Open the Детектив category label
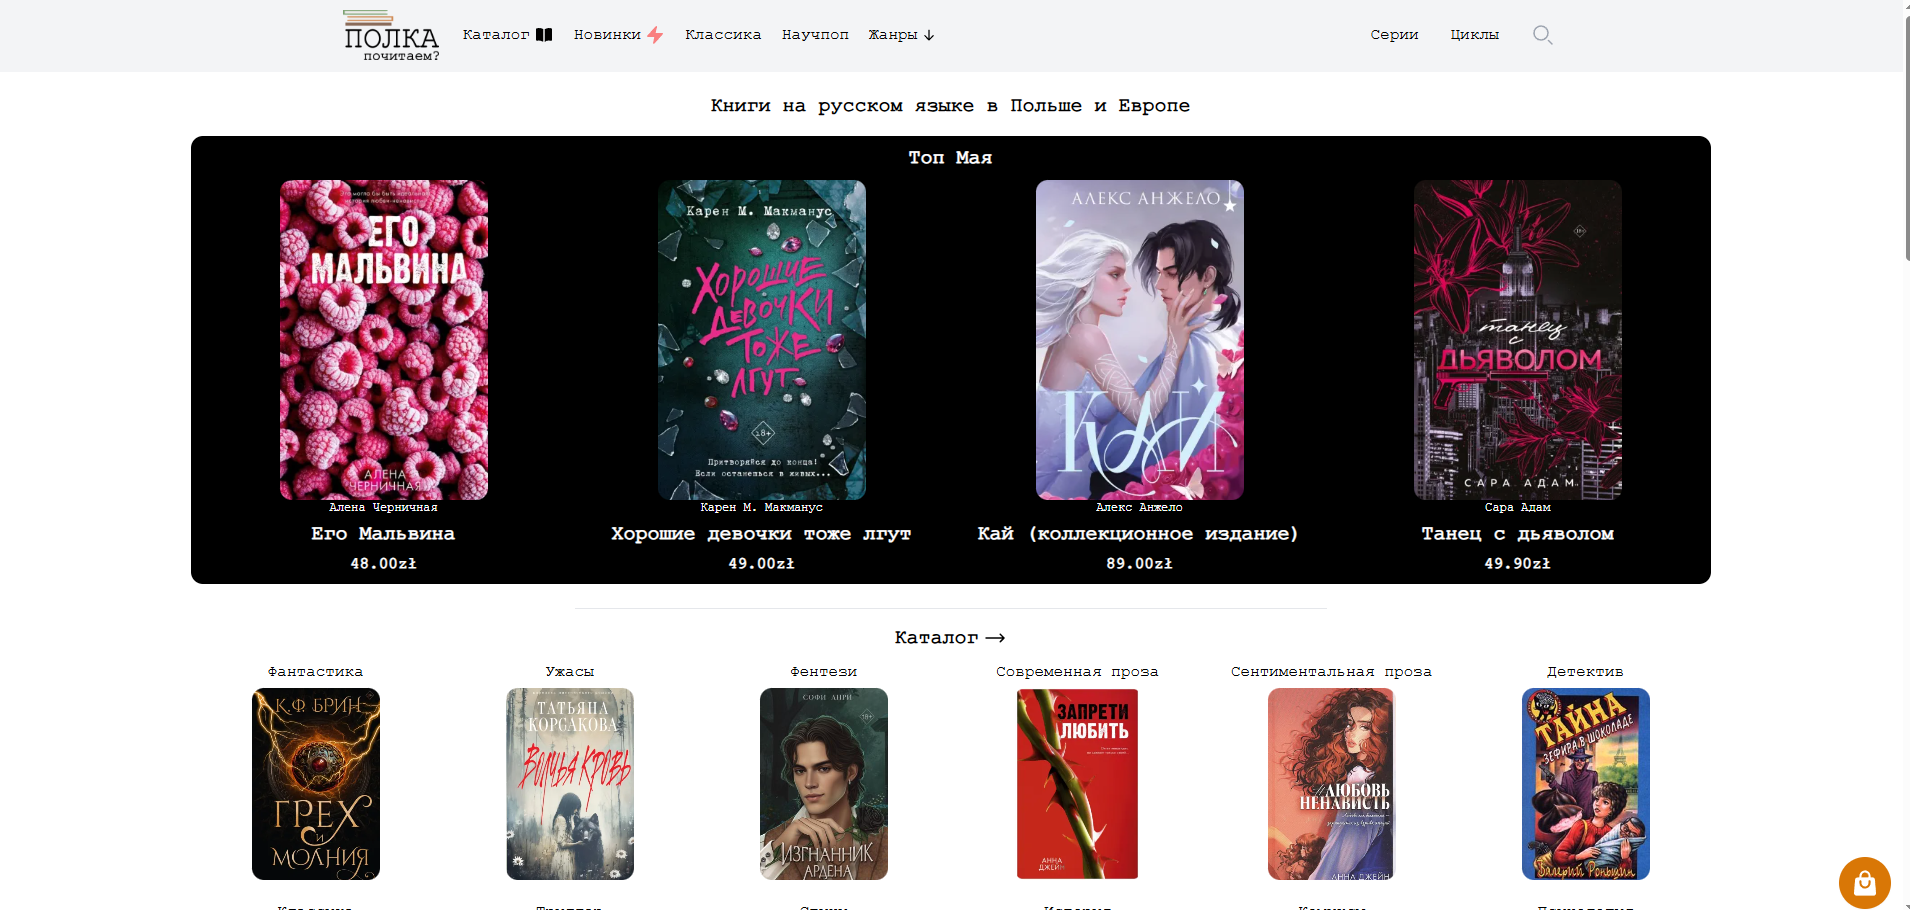This screenshot has height=910, width=1910. pos(1585,672)
